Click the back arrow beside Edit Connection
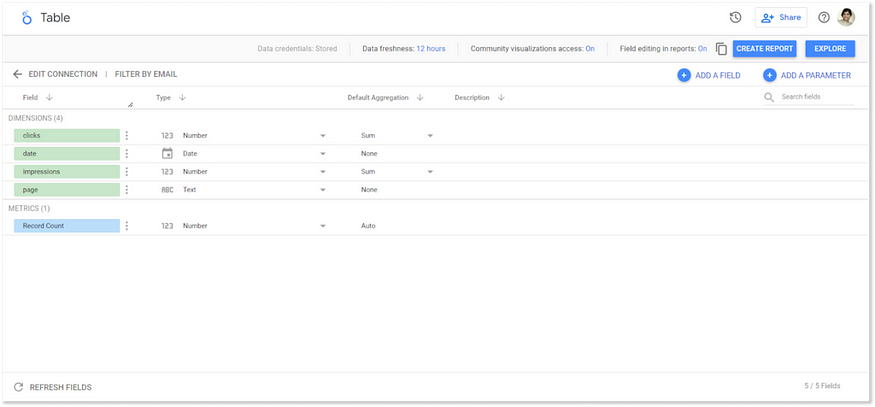Viewport: 875px width, 407px height. tap(17, 74)
